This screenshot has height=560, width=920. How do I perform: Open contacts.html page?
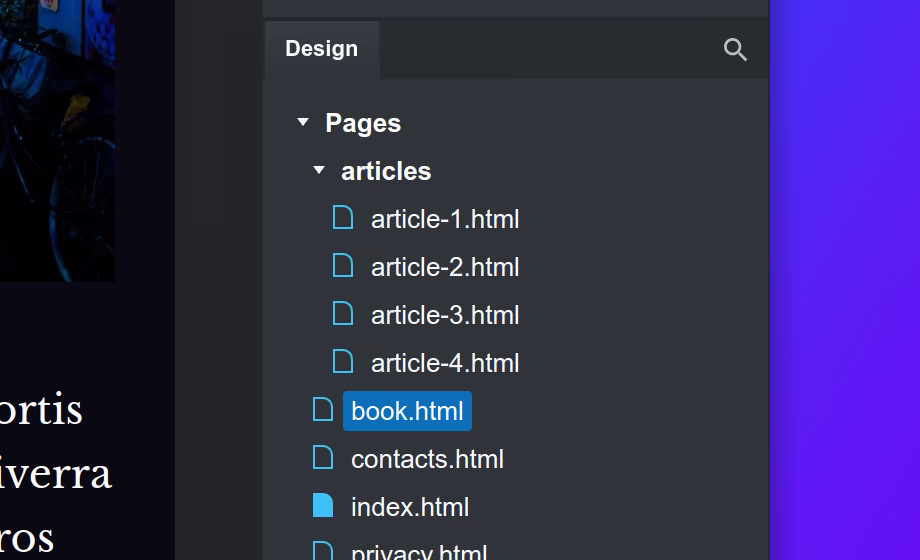[x=427, y=459]
